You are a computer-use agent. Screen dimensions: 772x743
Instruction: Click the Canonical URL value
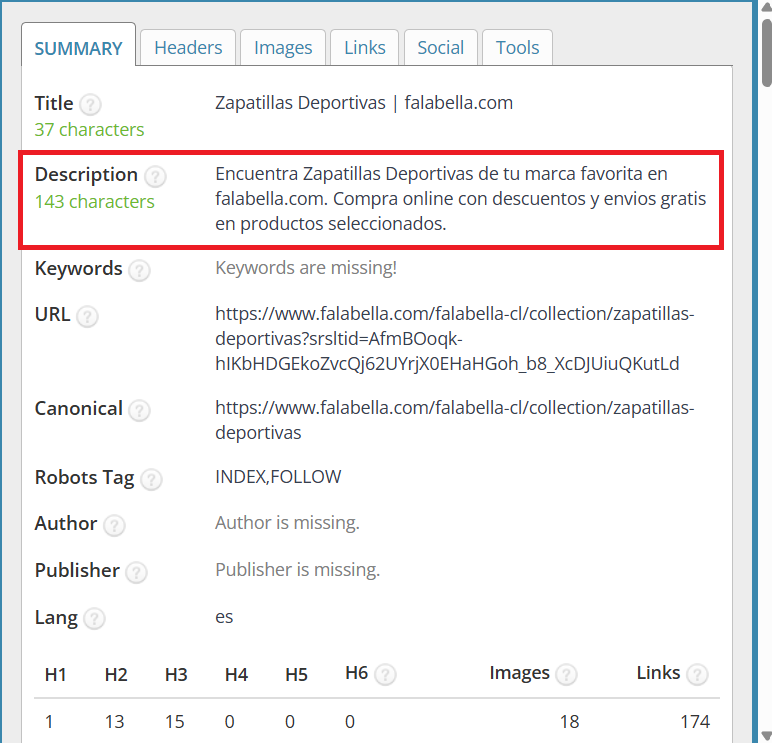454,420
